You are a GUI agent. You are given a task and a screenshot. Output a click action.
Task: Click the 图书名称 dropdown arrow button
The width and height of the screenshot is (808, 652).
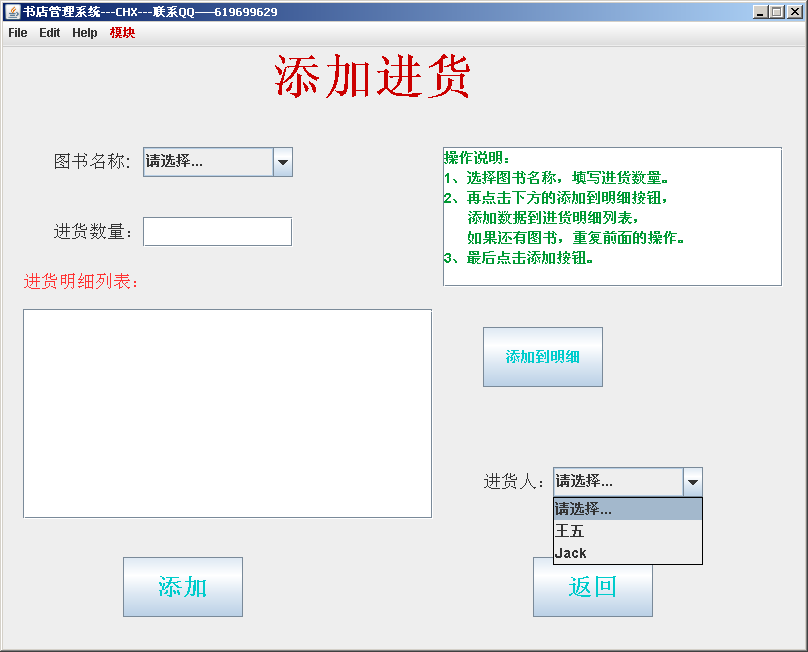click(x=283, y=162)
